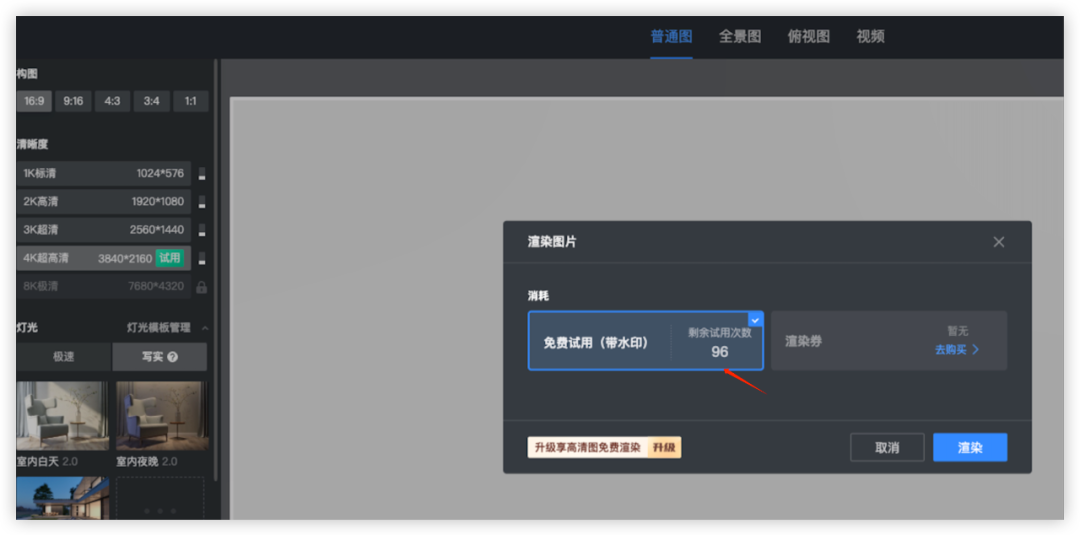Open the 俯视图 tab

809,36
